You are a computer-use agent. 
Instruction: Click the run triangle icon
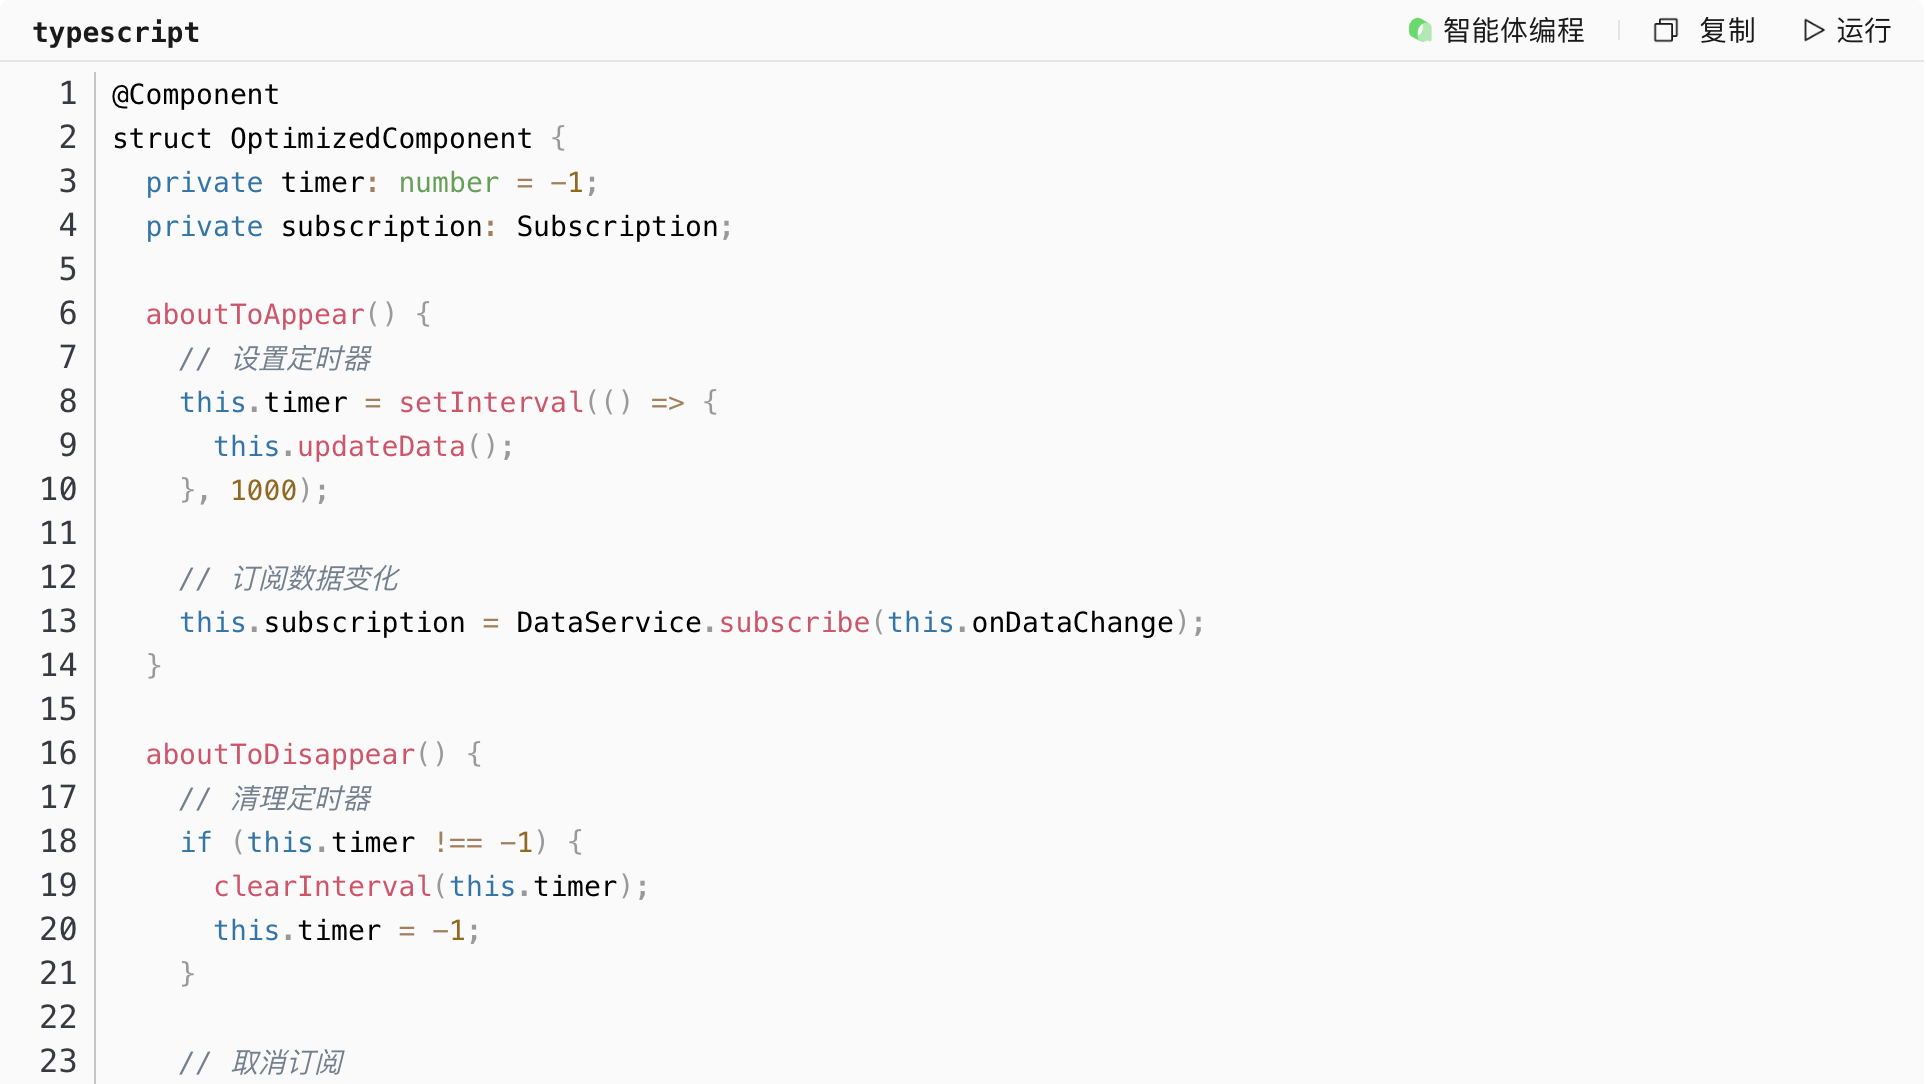1813,30
